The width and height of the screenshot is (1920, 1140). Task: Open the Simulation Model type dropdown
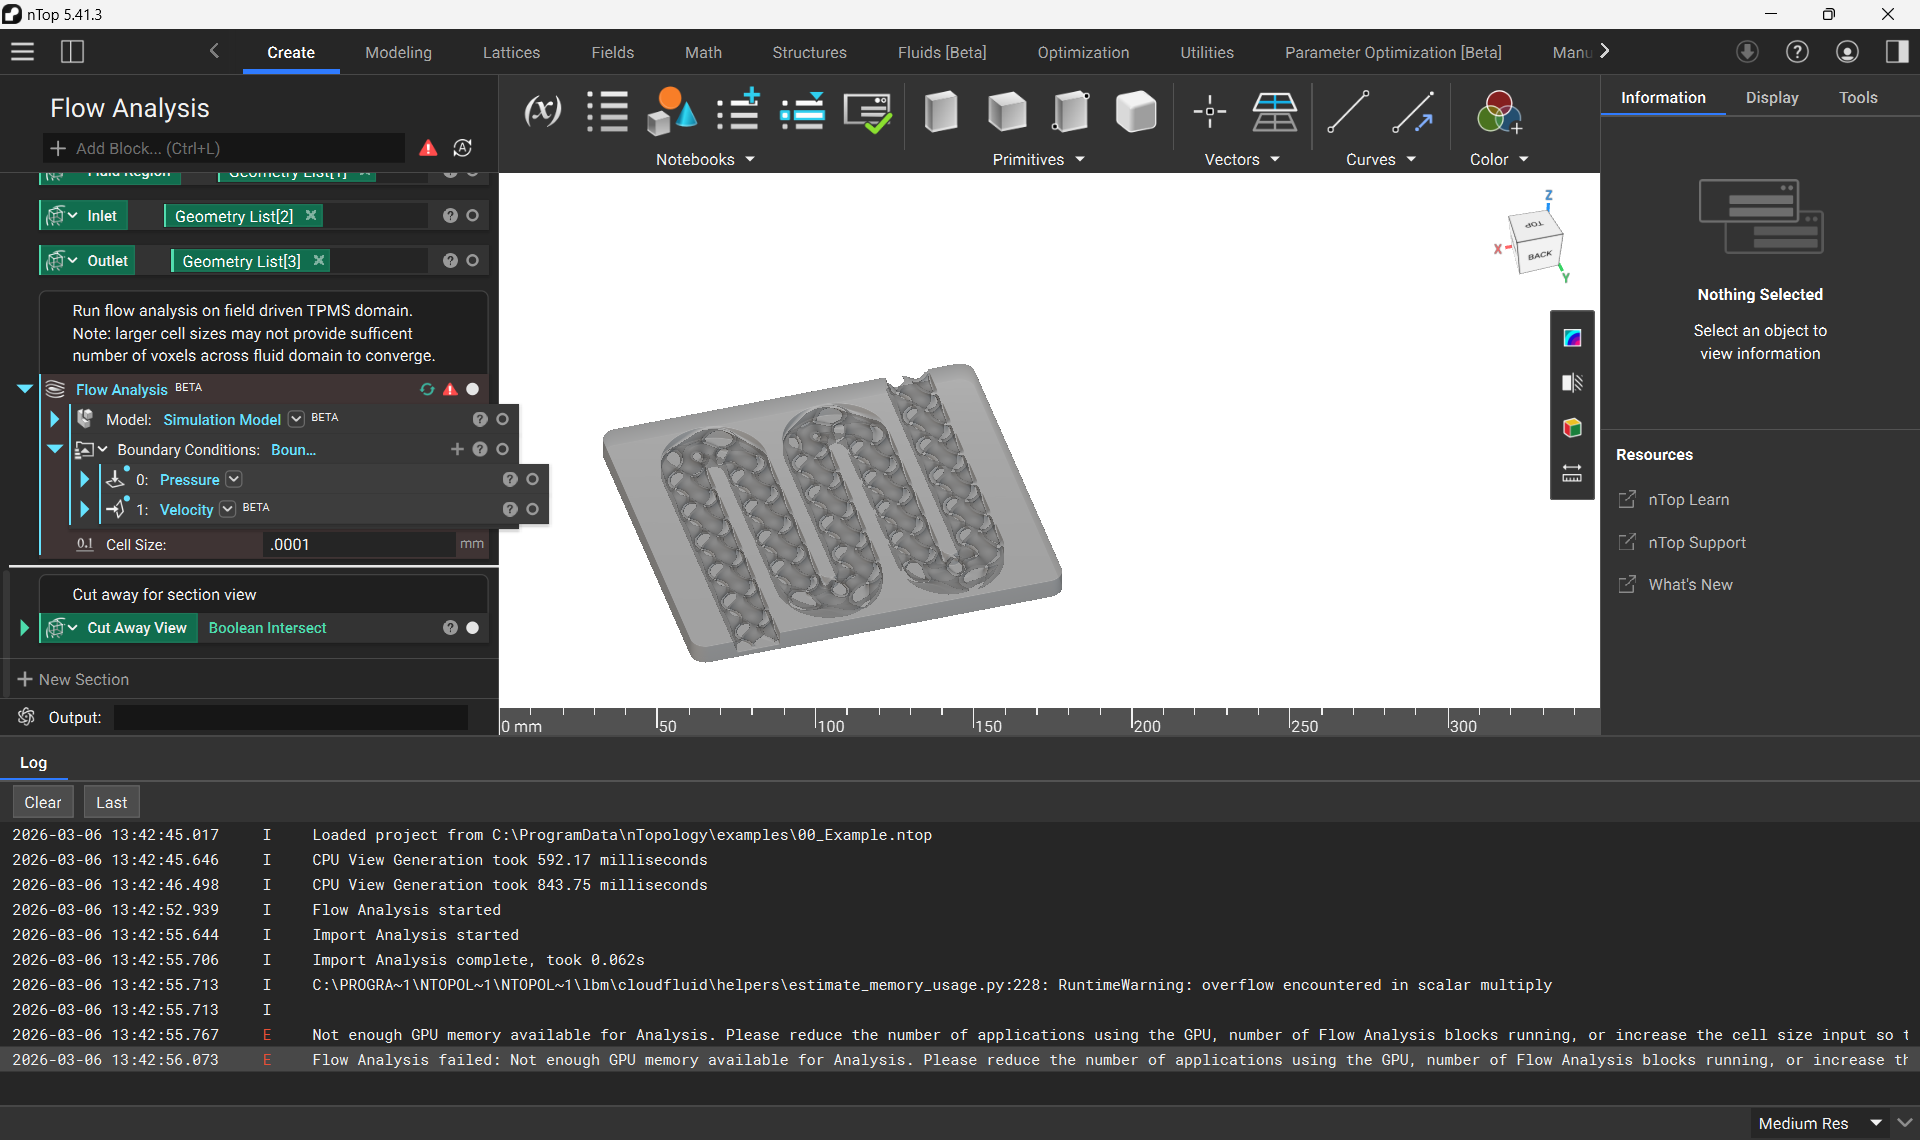coord(296,419)
